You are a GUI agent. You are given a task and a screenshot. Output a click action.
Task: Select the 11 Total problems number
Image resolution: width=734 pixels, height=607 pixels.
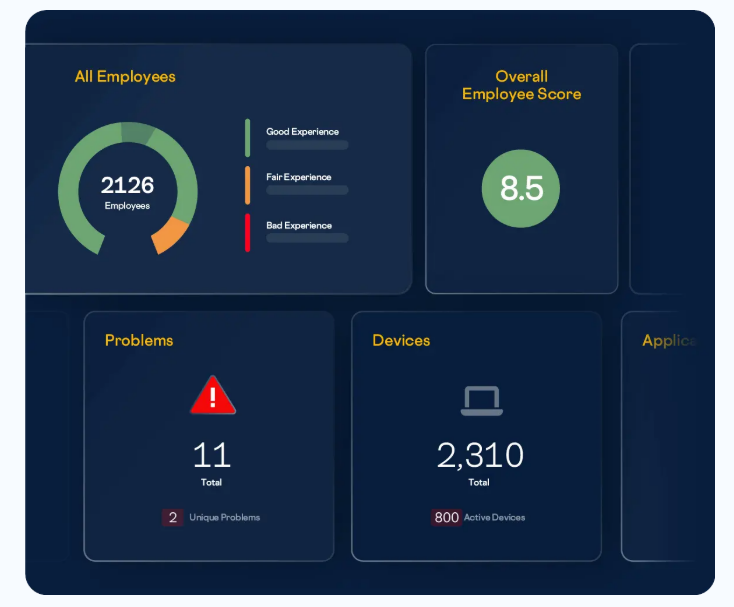point(212,456)
